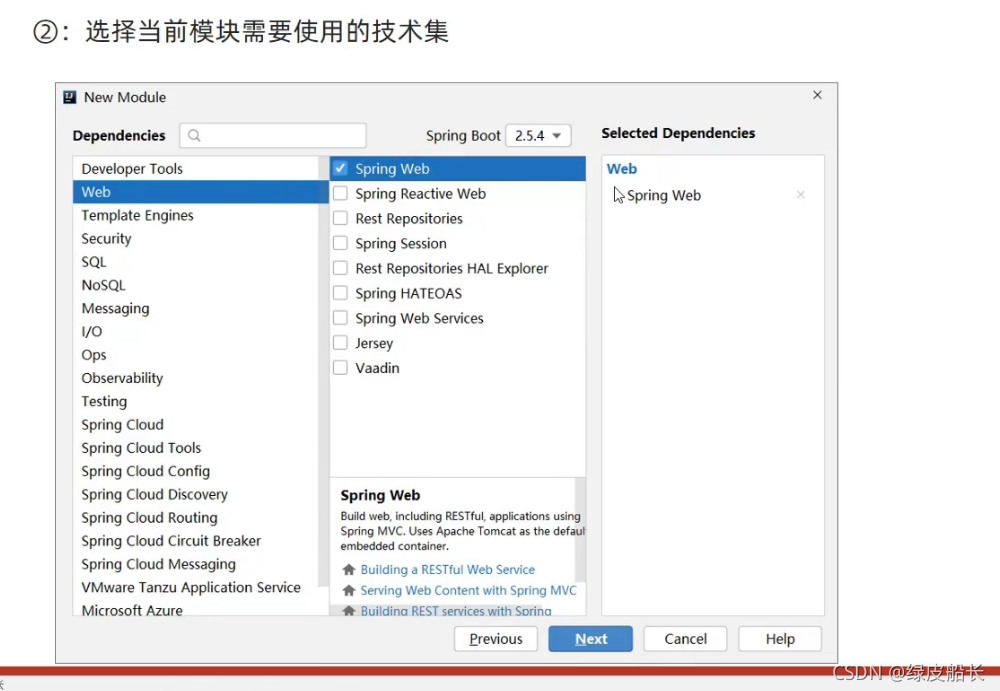The image size is (1000, 691).
Task: Choose Spring Cloud Config category
Action: tap(196, 472)
